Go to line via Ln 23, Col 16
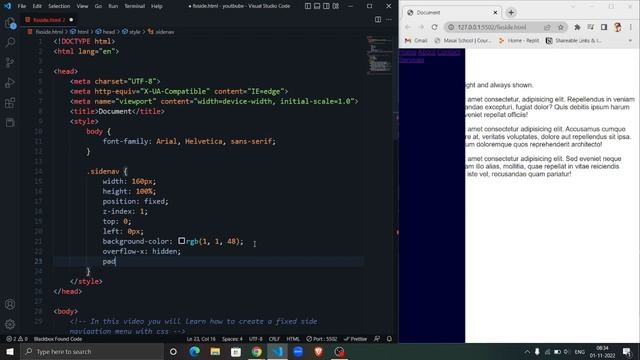The height and width of the screenshot is (360, 640). coord(201,339)
